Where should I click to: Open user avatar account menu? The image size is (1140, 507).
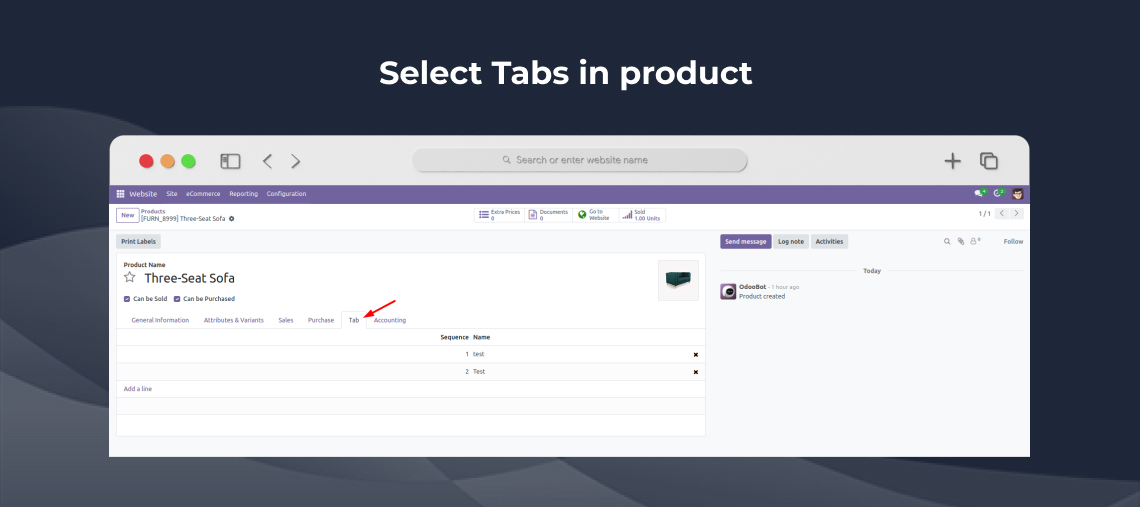click(x=1017, y=194)
